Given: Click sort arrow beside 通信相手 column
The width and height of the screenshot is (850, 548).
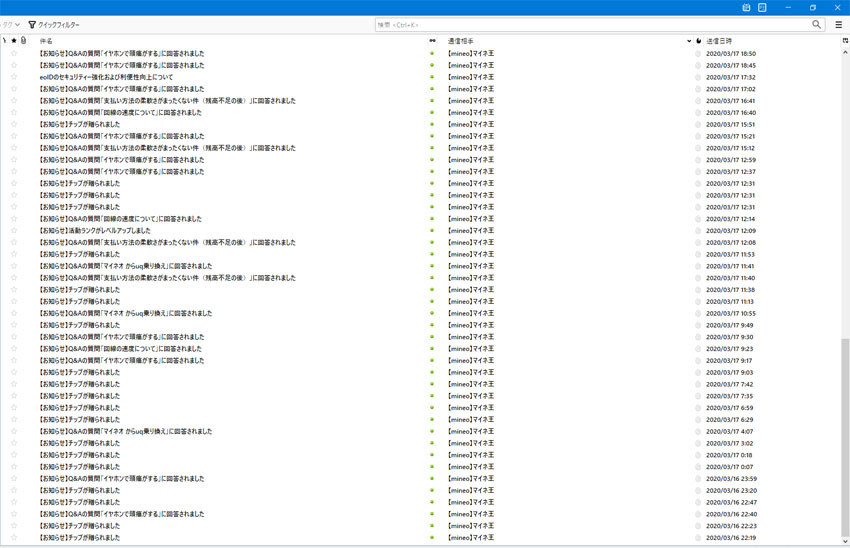Looking at the screenshot, I should coord(689,41).
